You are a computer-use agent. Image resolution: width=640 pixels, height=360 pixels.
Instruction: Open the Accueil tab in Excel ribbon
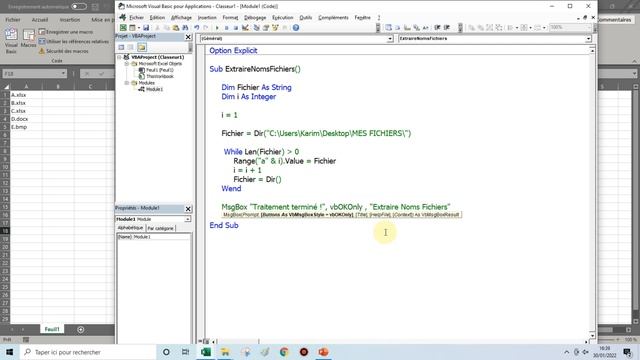40,20
